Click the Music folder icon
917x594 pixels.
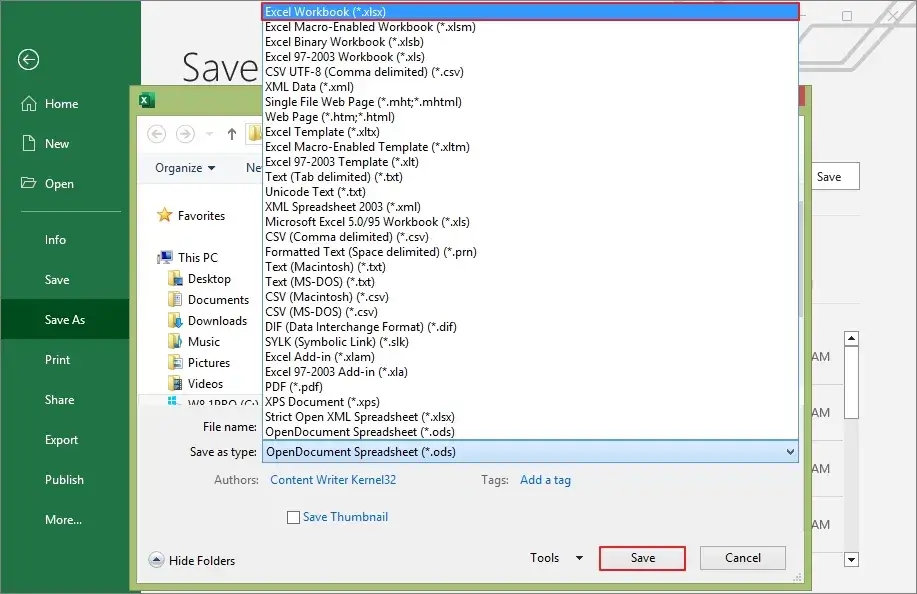click(175, 341)
